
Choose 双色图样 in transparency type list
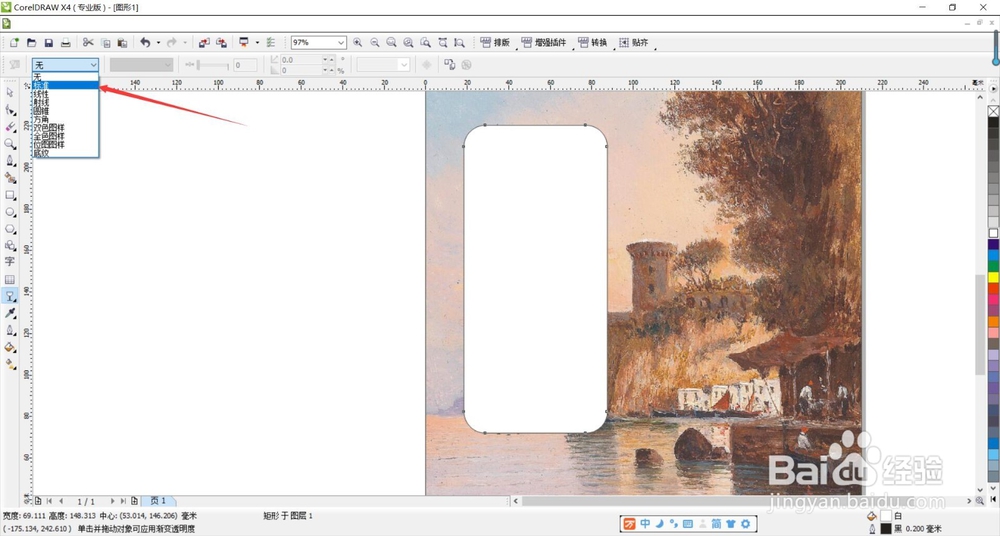[66, 128]
